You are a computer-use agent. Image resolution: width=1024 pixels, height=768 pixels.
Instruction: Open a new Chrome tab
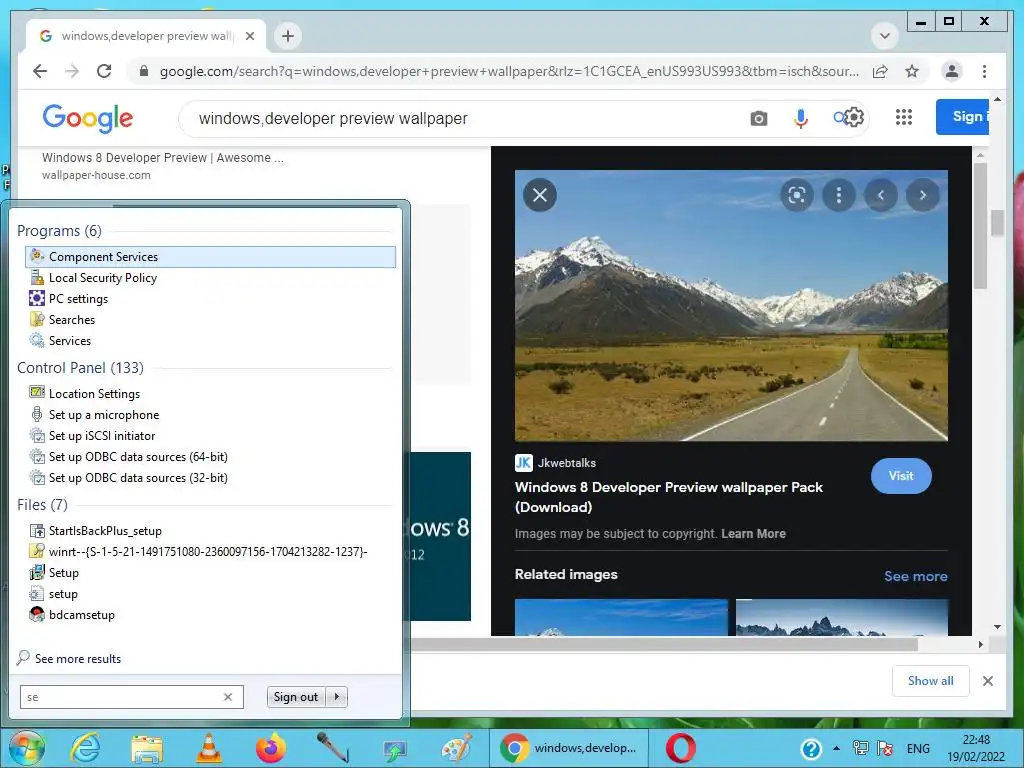[x=288, y=36]
